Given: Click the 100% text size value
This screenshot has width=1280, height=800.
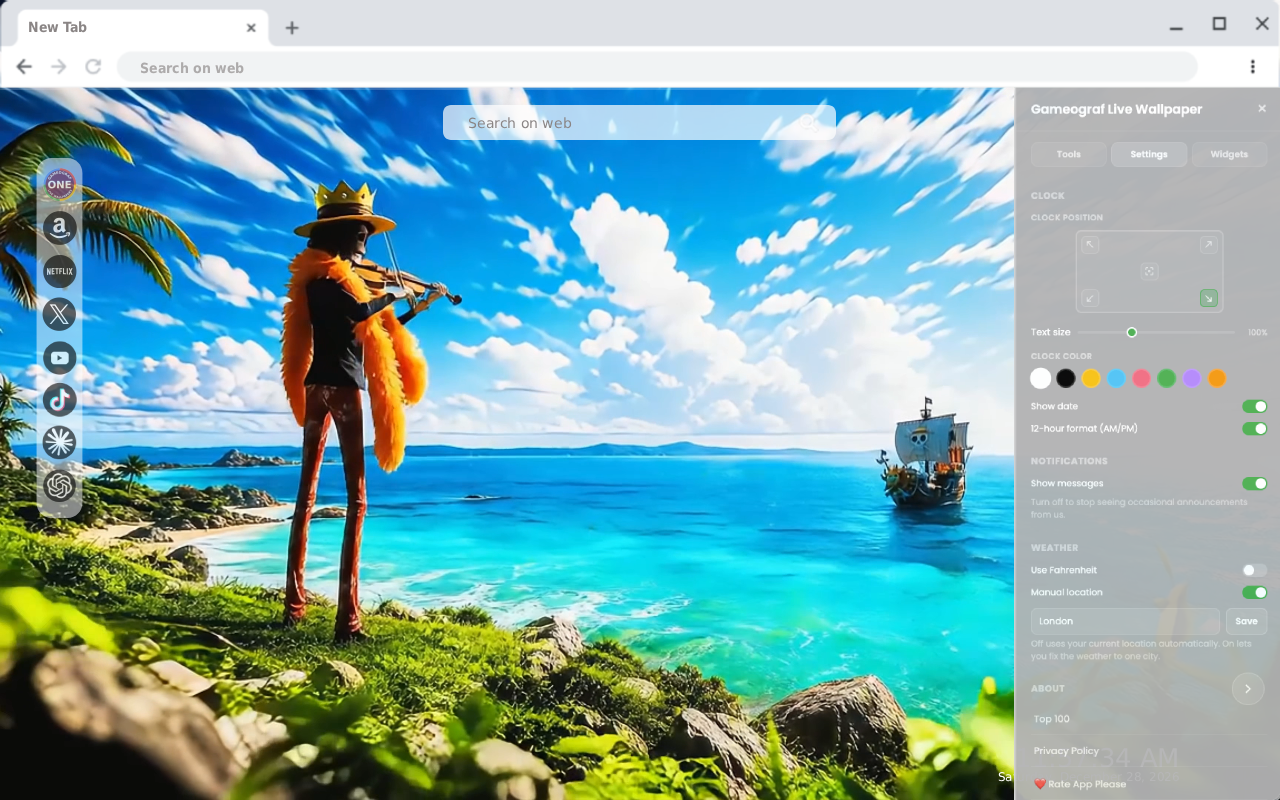Looking at the screenshot, I should [x=1257, y=332].
